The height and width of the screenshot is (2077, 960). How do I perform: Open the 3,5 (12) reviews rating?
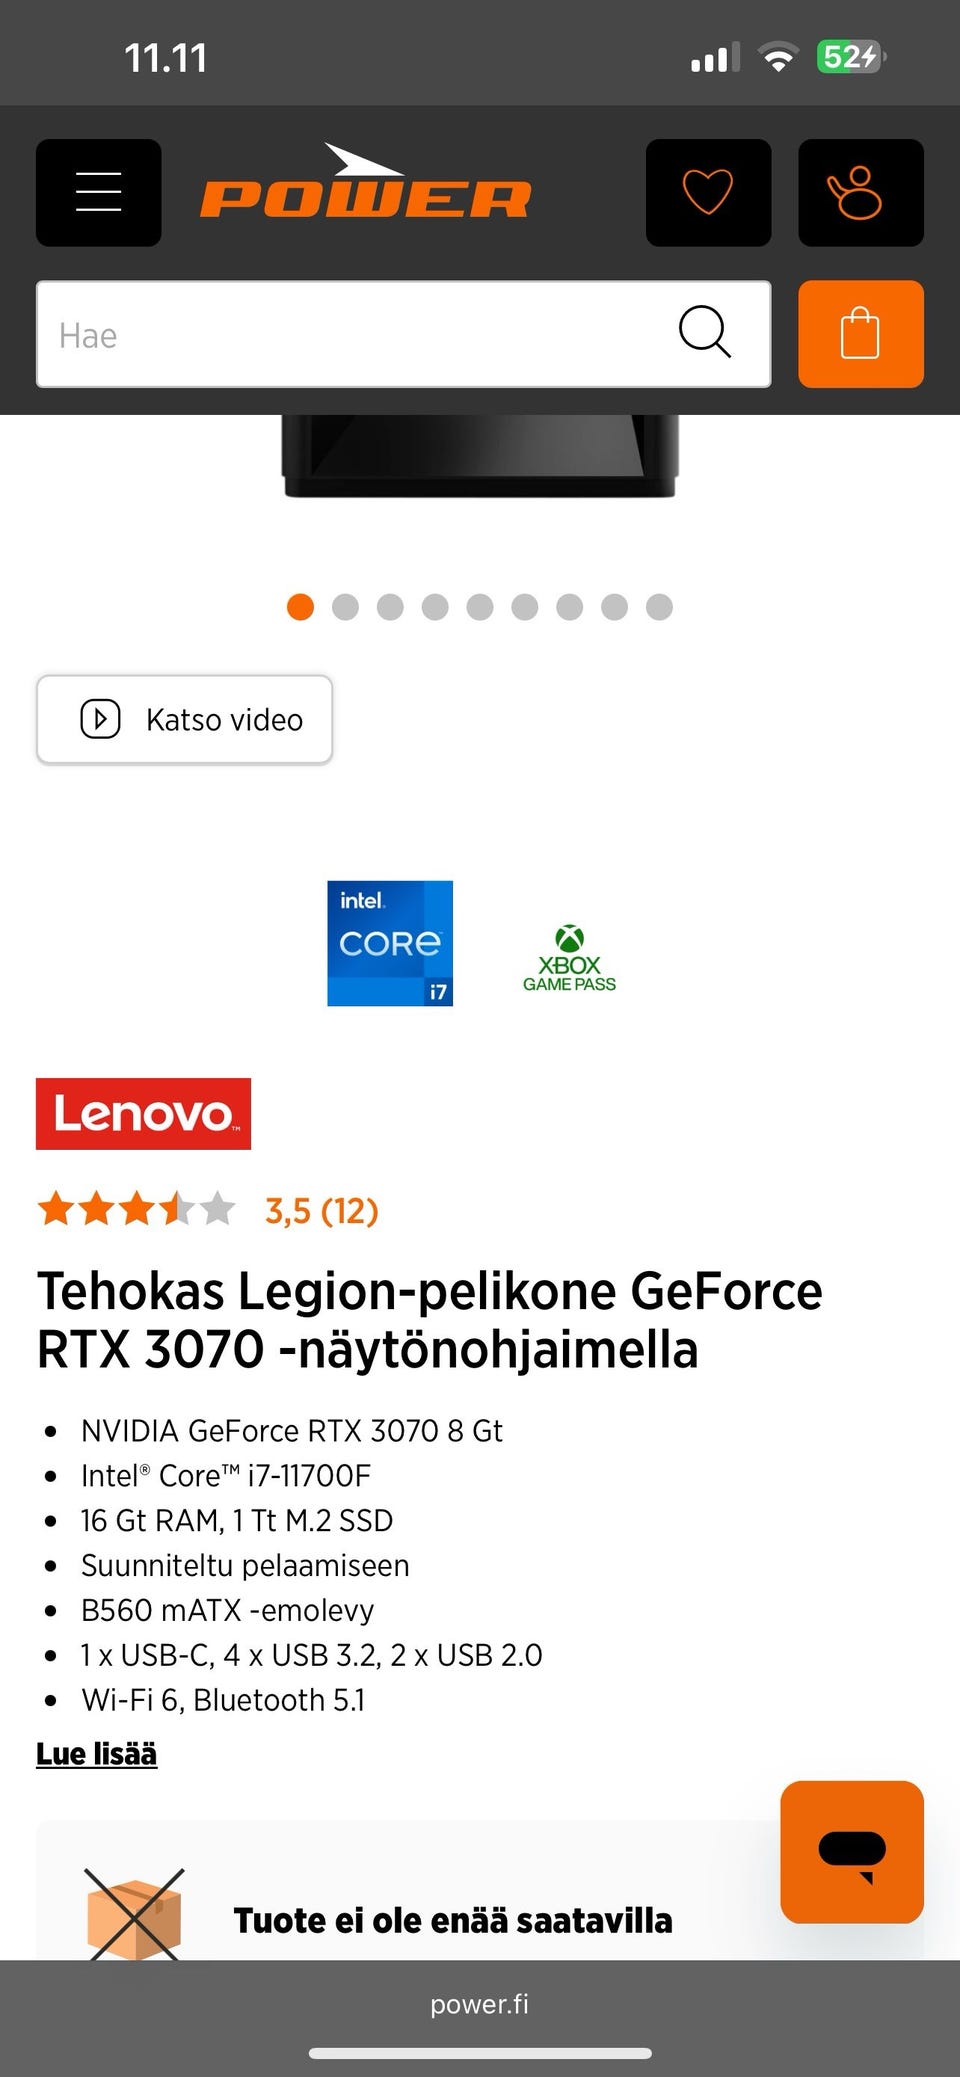[321, 1211]
